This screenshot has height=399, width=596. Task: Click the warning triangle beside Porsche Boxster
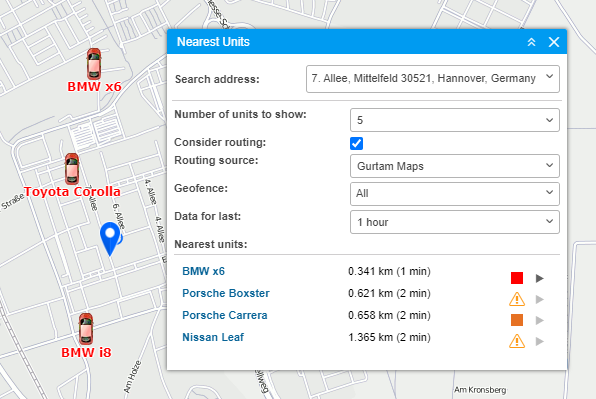click(517, 299)
